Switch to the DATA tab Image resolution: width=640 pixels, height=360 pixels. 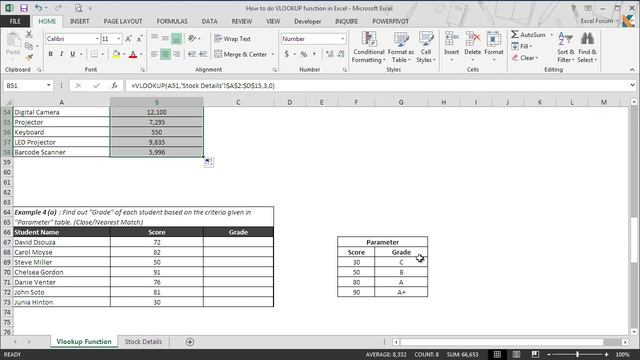[209, 21]
